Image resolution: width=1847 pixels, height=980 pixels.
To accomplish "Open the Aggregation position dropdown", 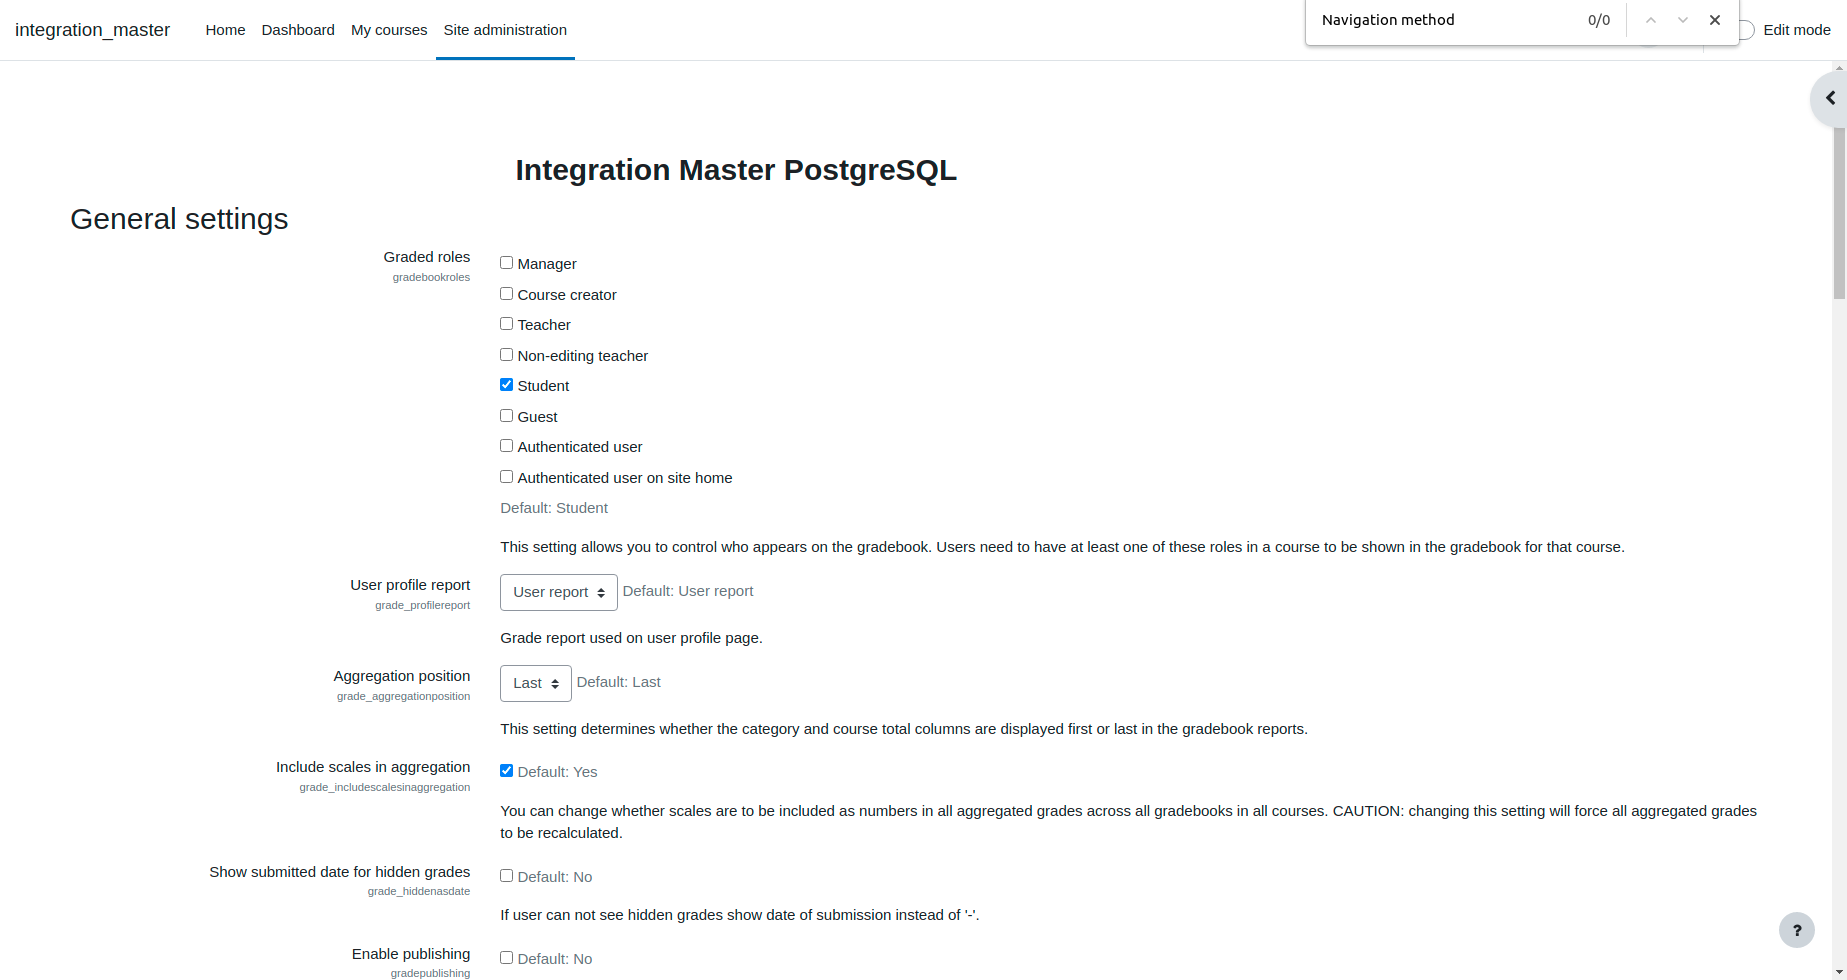I will (x=536, y=683).
